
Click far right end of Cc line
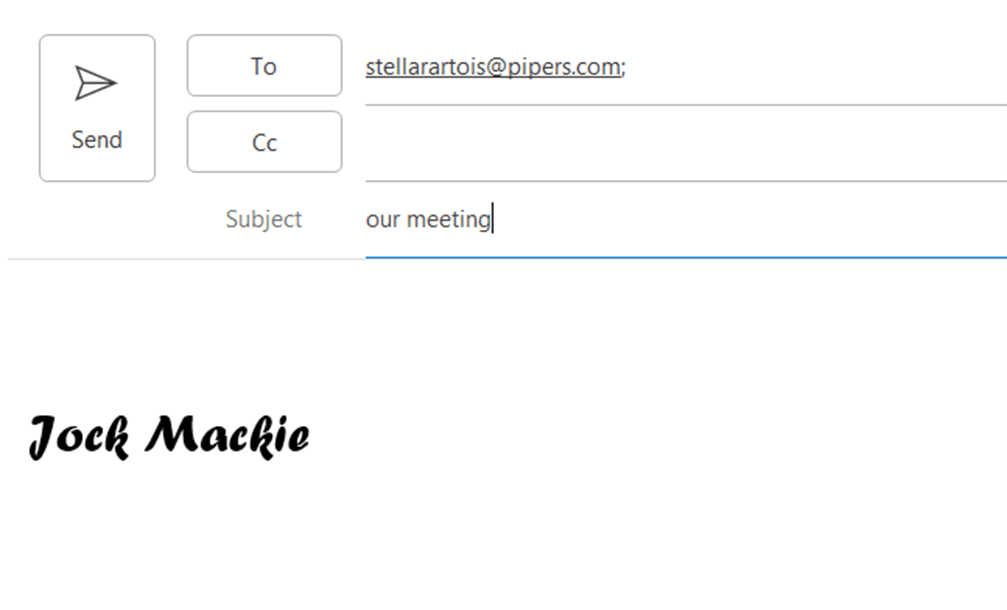tap(989, 143)
